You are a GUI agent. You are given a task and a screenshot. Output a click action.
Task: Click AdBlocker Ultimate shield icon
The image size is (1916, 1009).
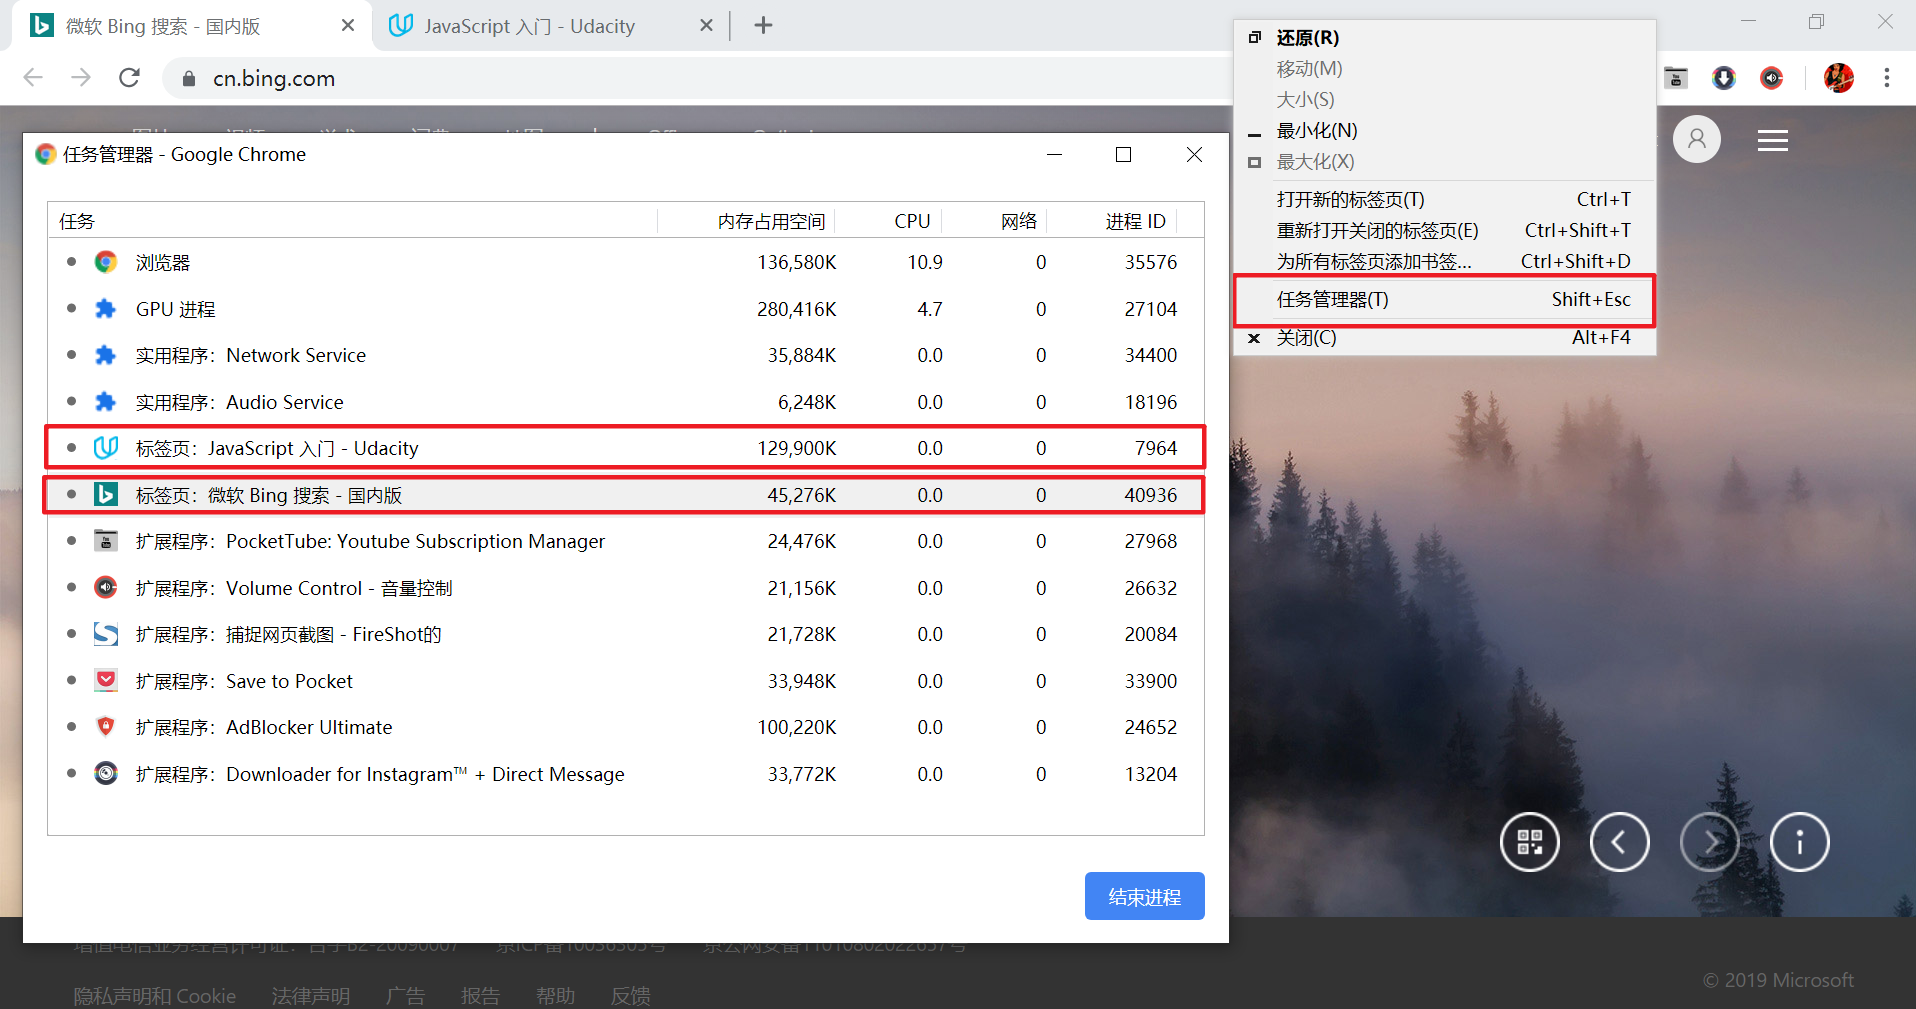106,727
